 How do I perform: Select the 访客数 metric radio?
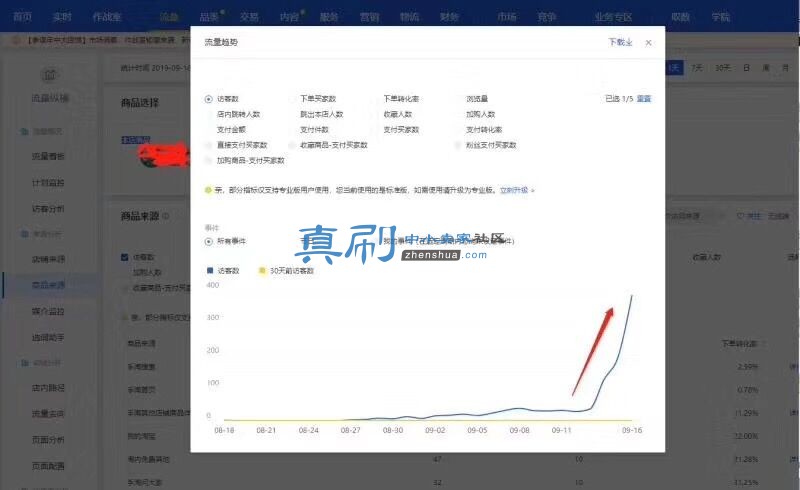click(208, 99)
